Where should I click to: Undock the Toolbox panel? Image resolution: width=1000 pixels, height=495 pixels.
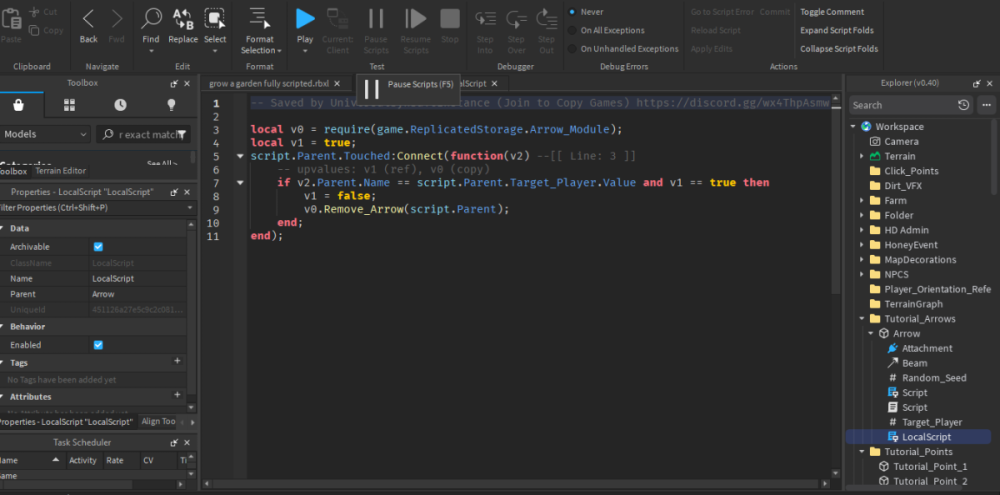tap(173, 84)
